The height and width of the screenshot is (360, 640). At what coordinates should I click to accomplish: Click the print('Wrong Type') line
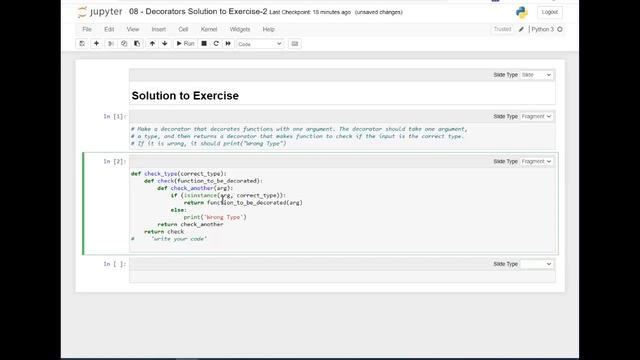click(x=215, y=217)
